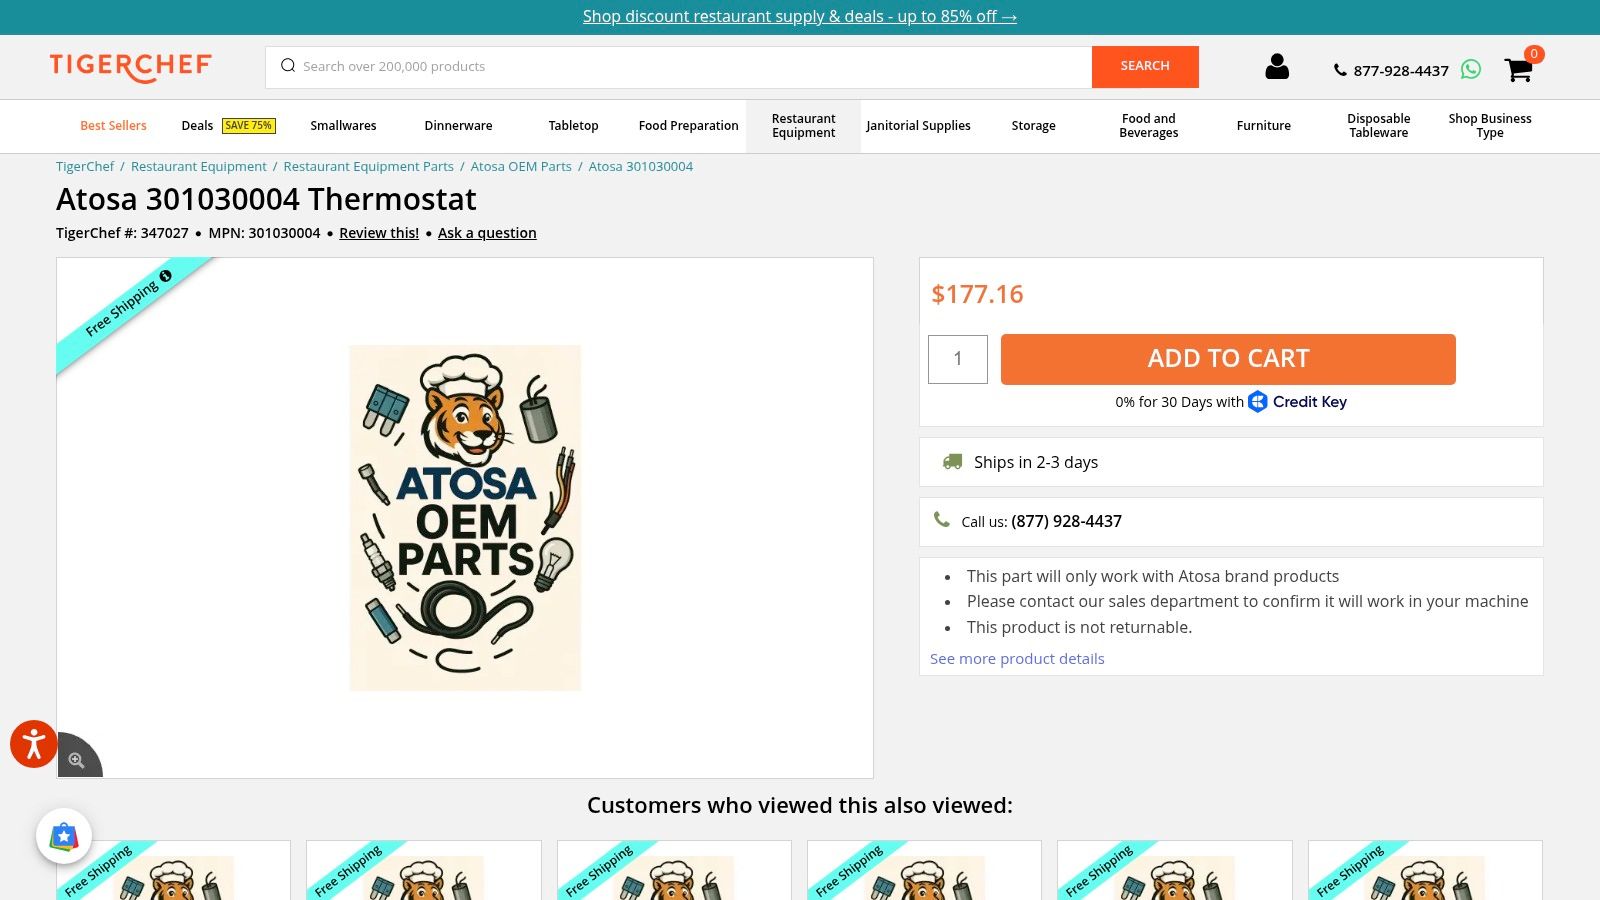Open the accessibility options button
Viewport: 1600px width, 900px height.
33,744
